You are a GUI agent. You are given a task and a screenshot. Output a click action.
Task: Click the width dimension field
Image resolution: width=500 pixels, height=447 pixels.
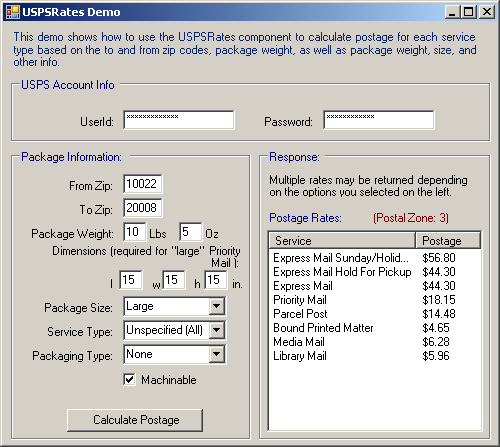174,279
